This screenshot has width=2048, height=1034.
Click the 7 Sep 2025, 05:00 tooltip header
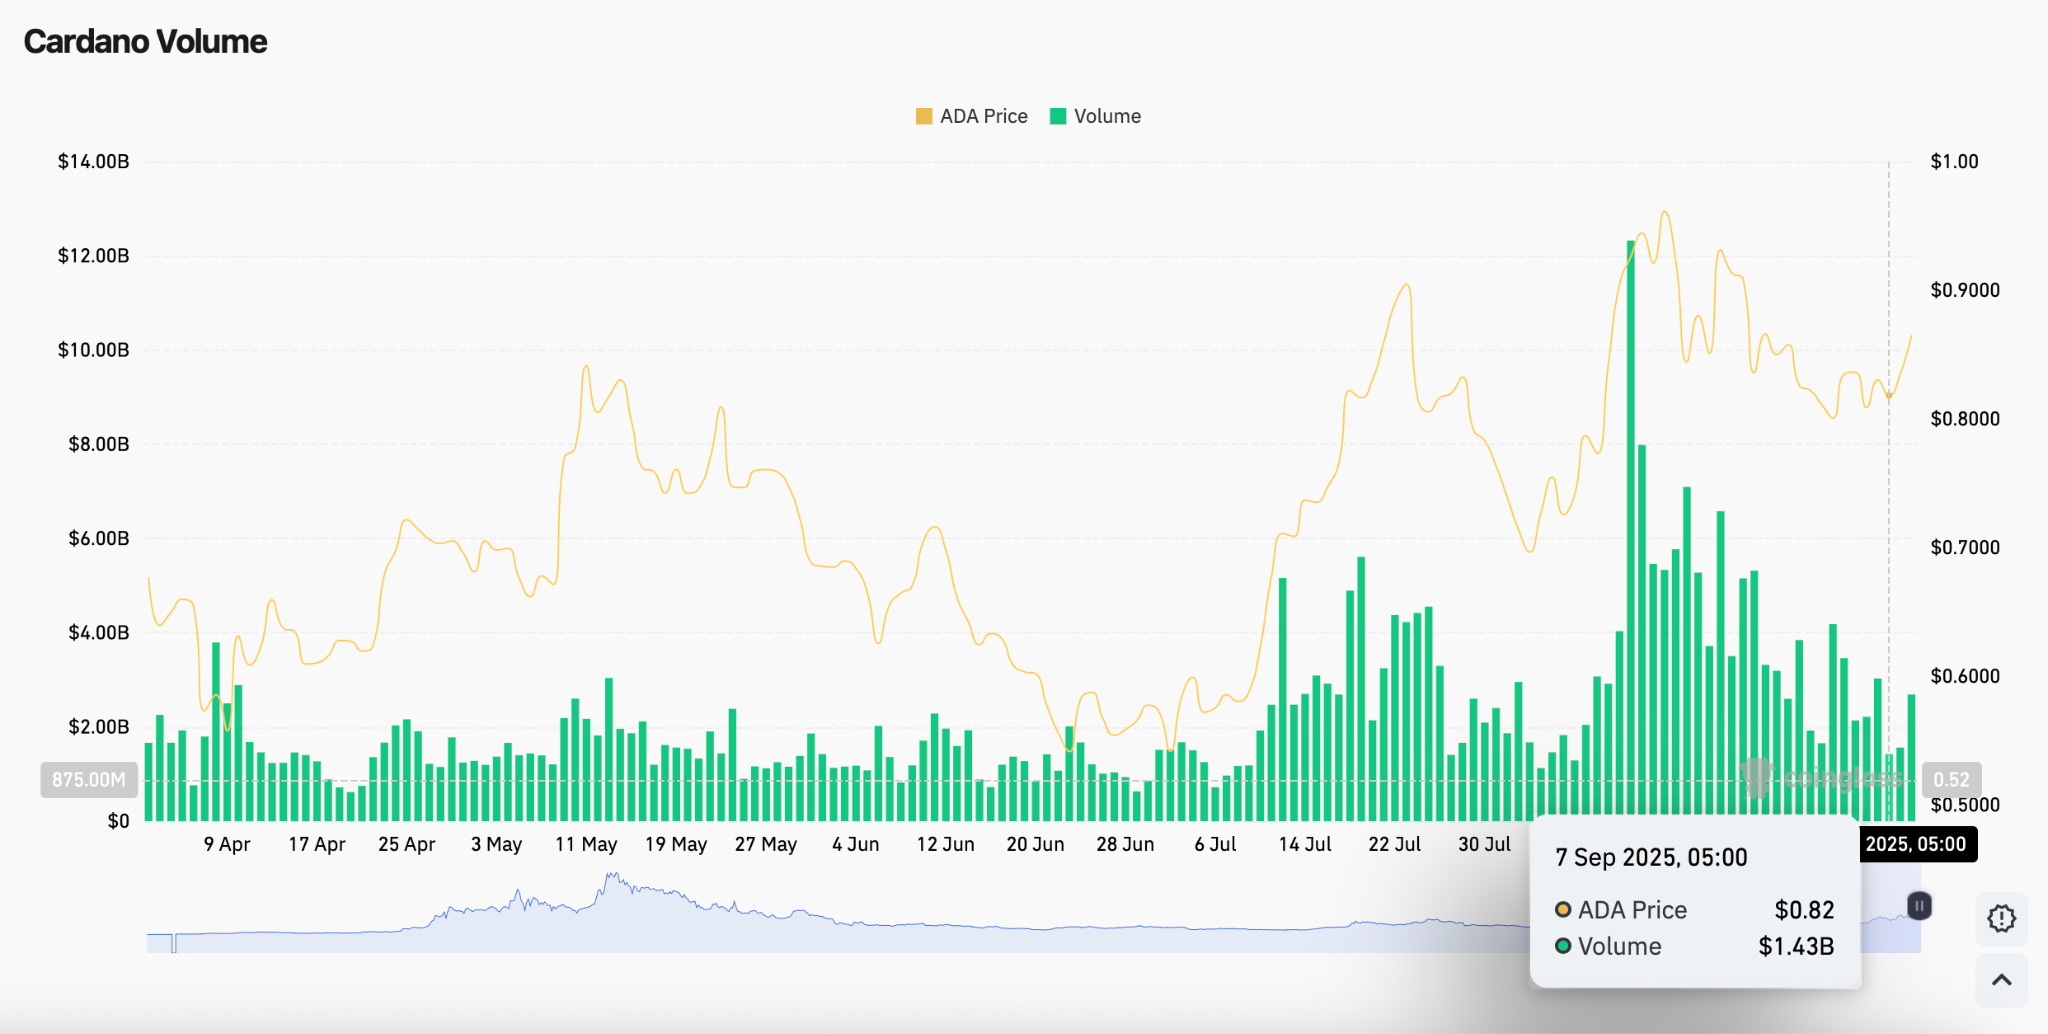pos(1651,858)
